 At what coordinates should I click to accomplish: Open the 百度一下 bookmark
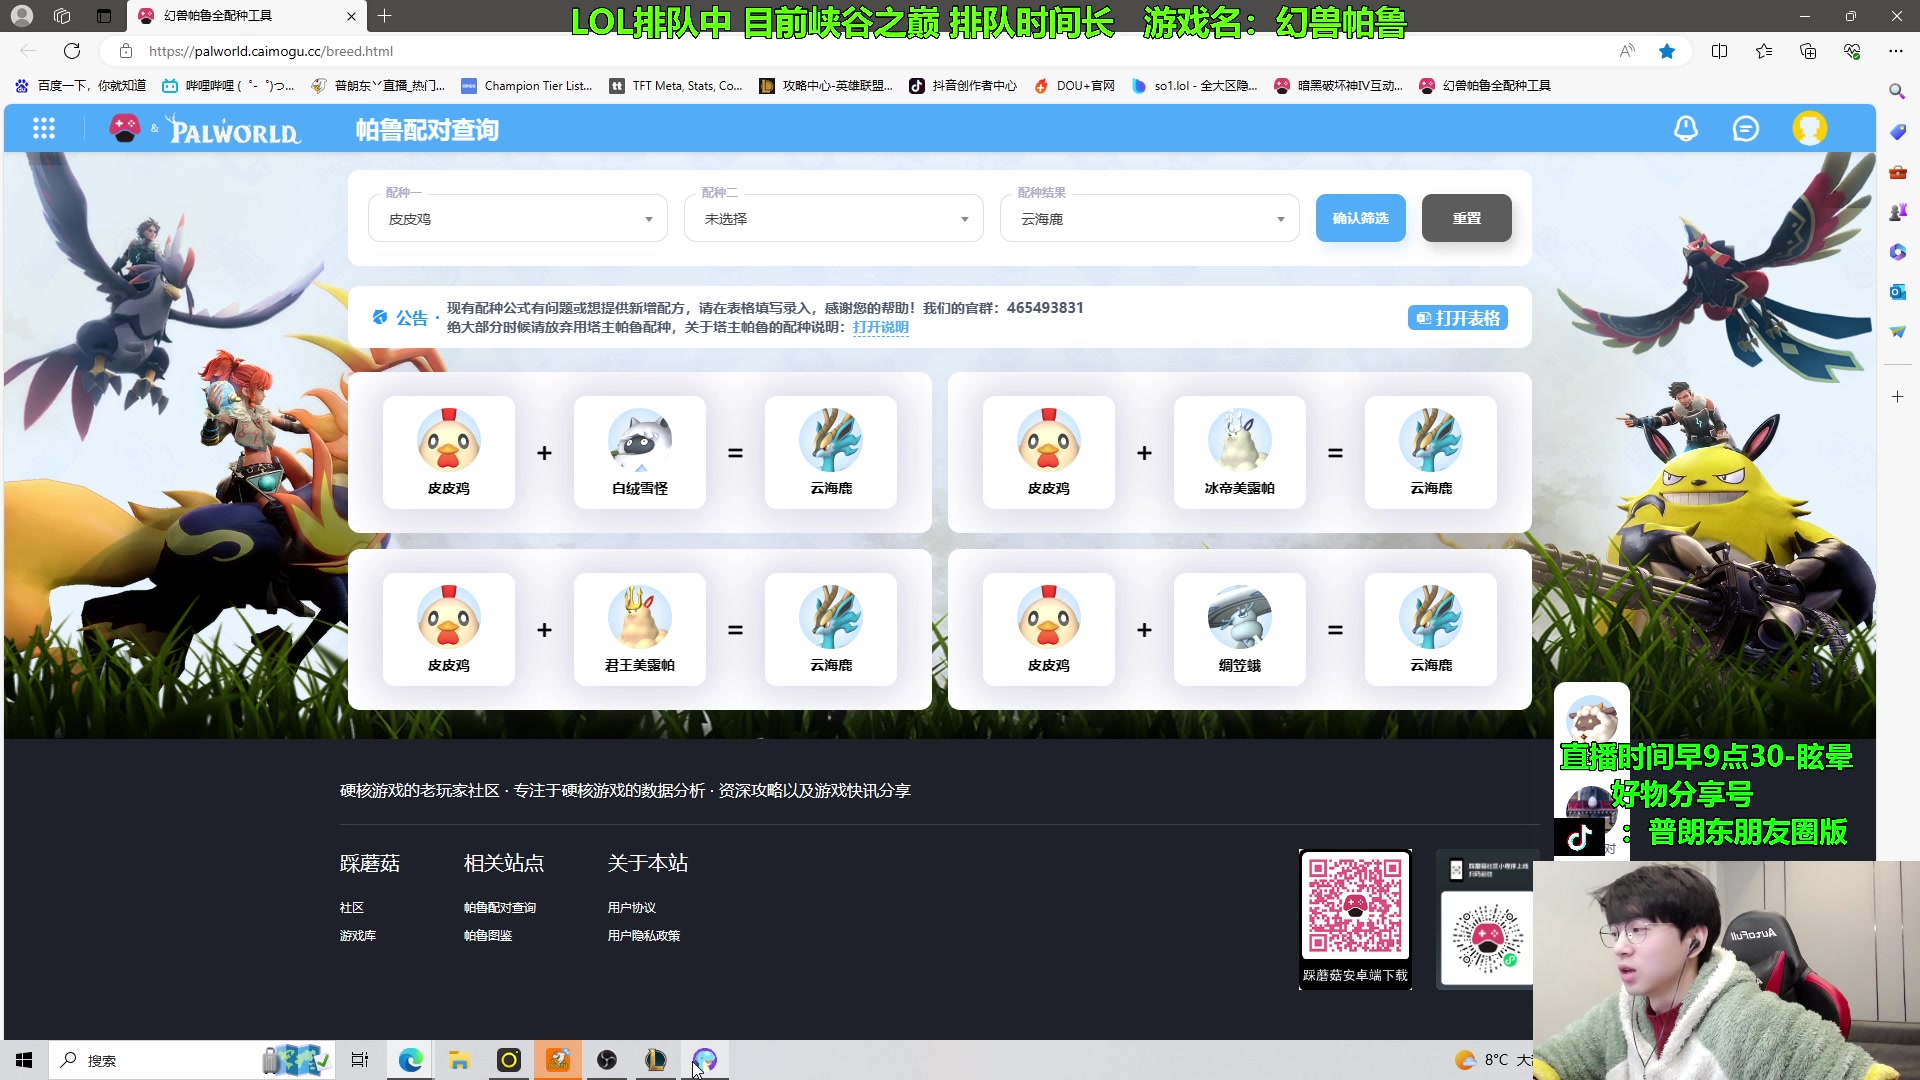coord(81,86)
